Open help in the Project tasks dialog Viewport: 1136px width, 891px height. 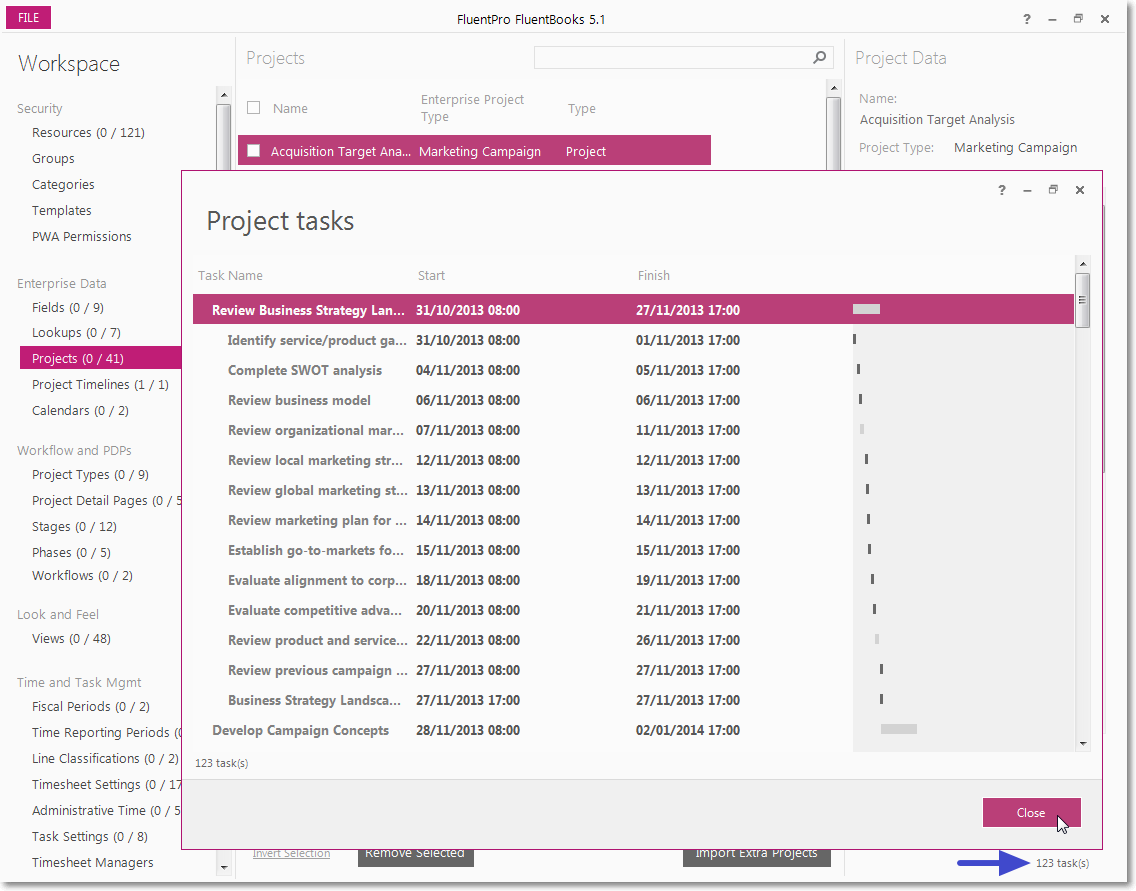(1002, 190)
